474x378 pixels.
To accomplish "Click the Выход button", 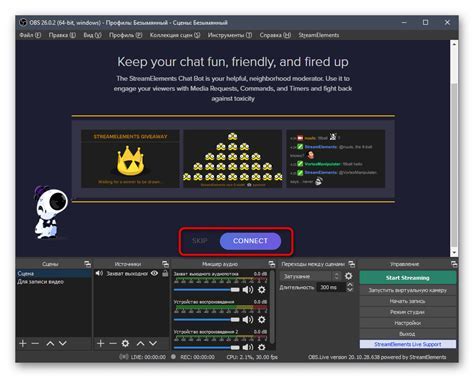I will 408,333.
